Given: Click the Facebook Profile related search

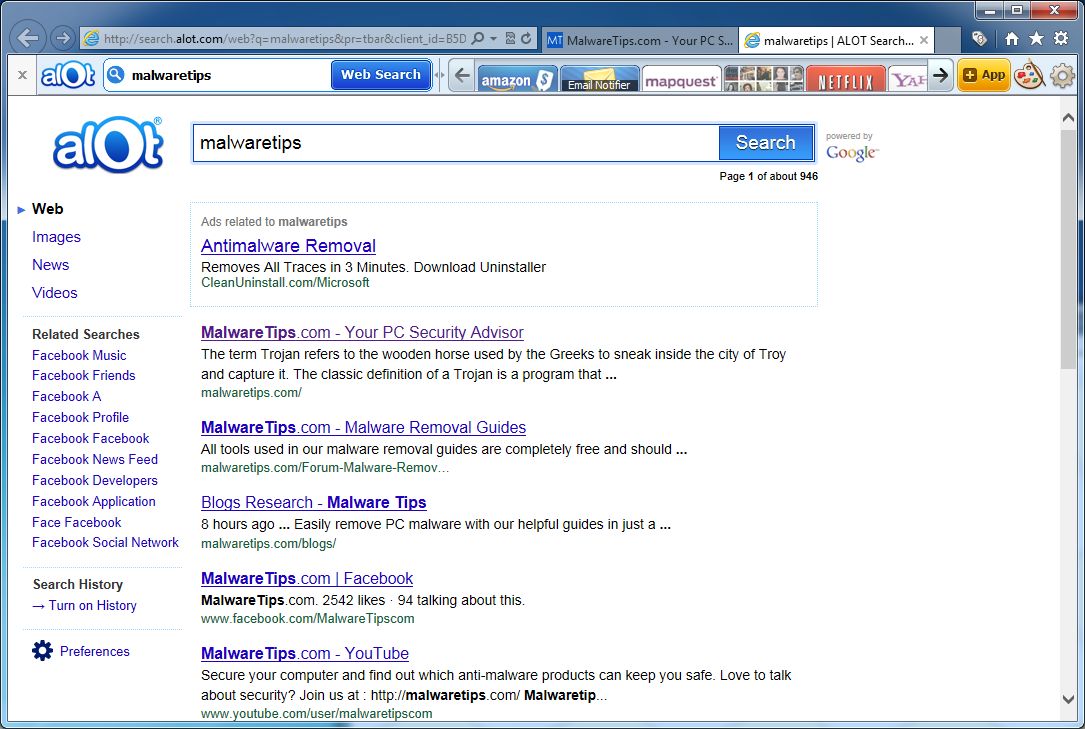Looking at the screenshot, I should click(x=80, y=417).
